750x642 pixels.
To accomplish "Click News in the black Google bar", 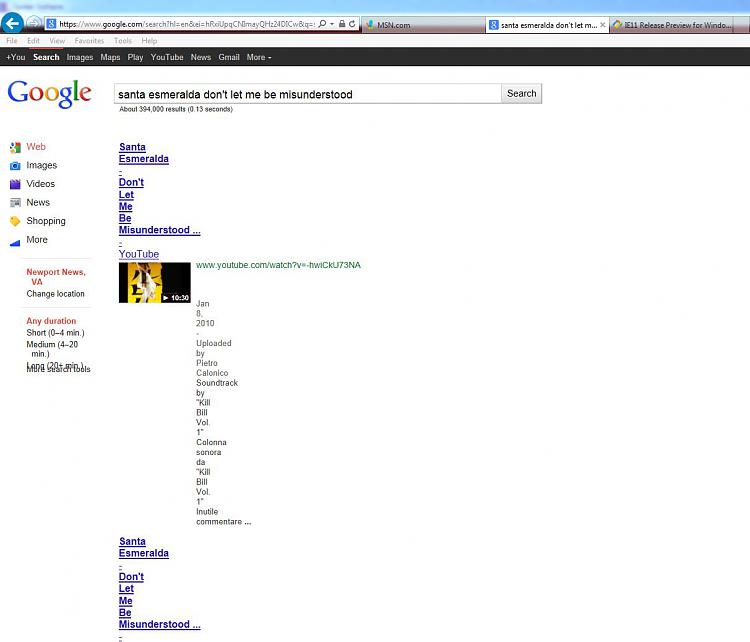I will (201, 57).
